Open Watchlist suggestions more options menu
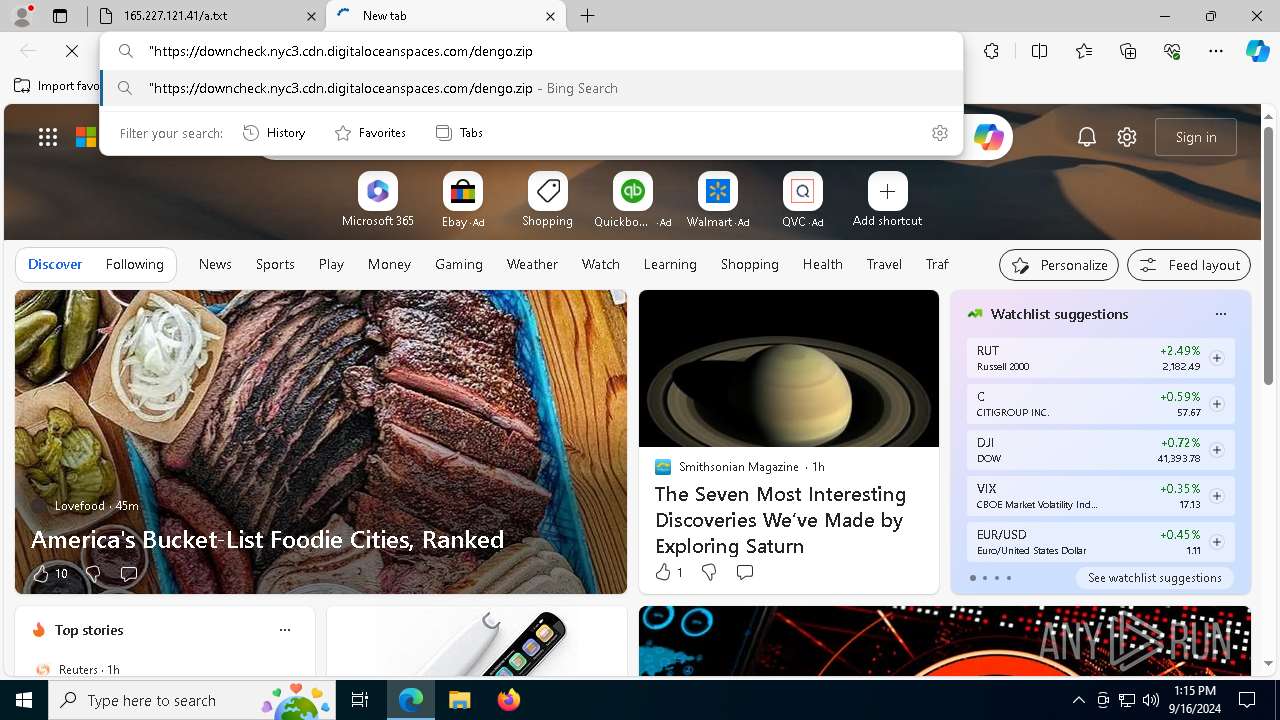The height and width of the screenshot is (720, 1280). pyautogui.click(x=1221, y=314)
